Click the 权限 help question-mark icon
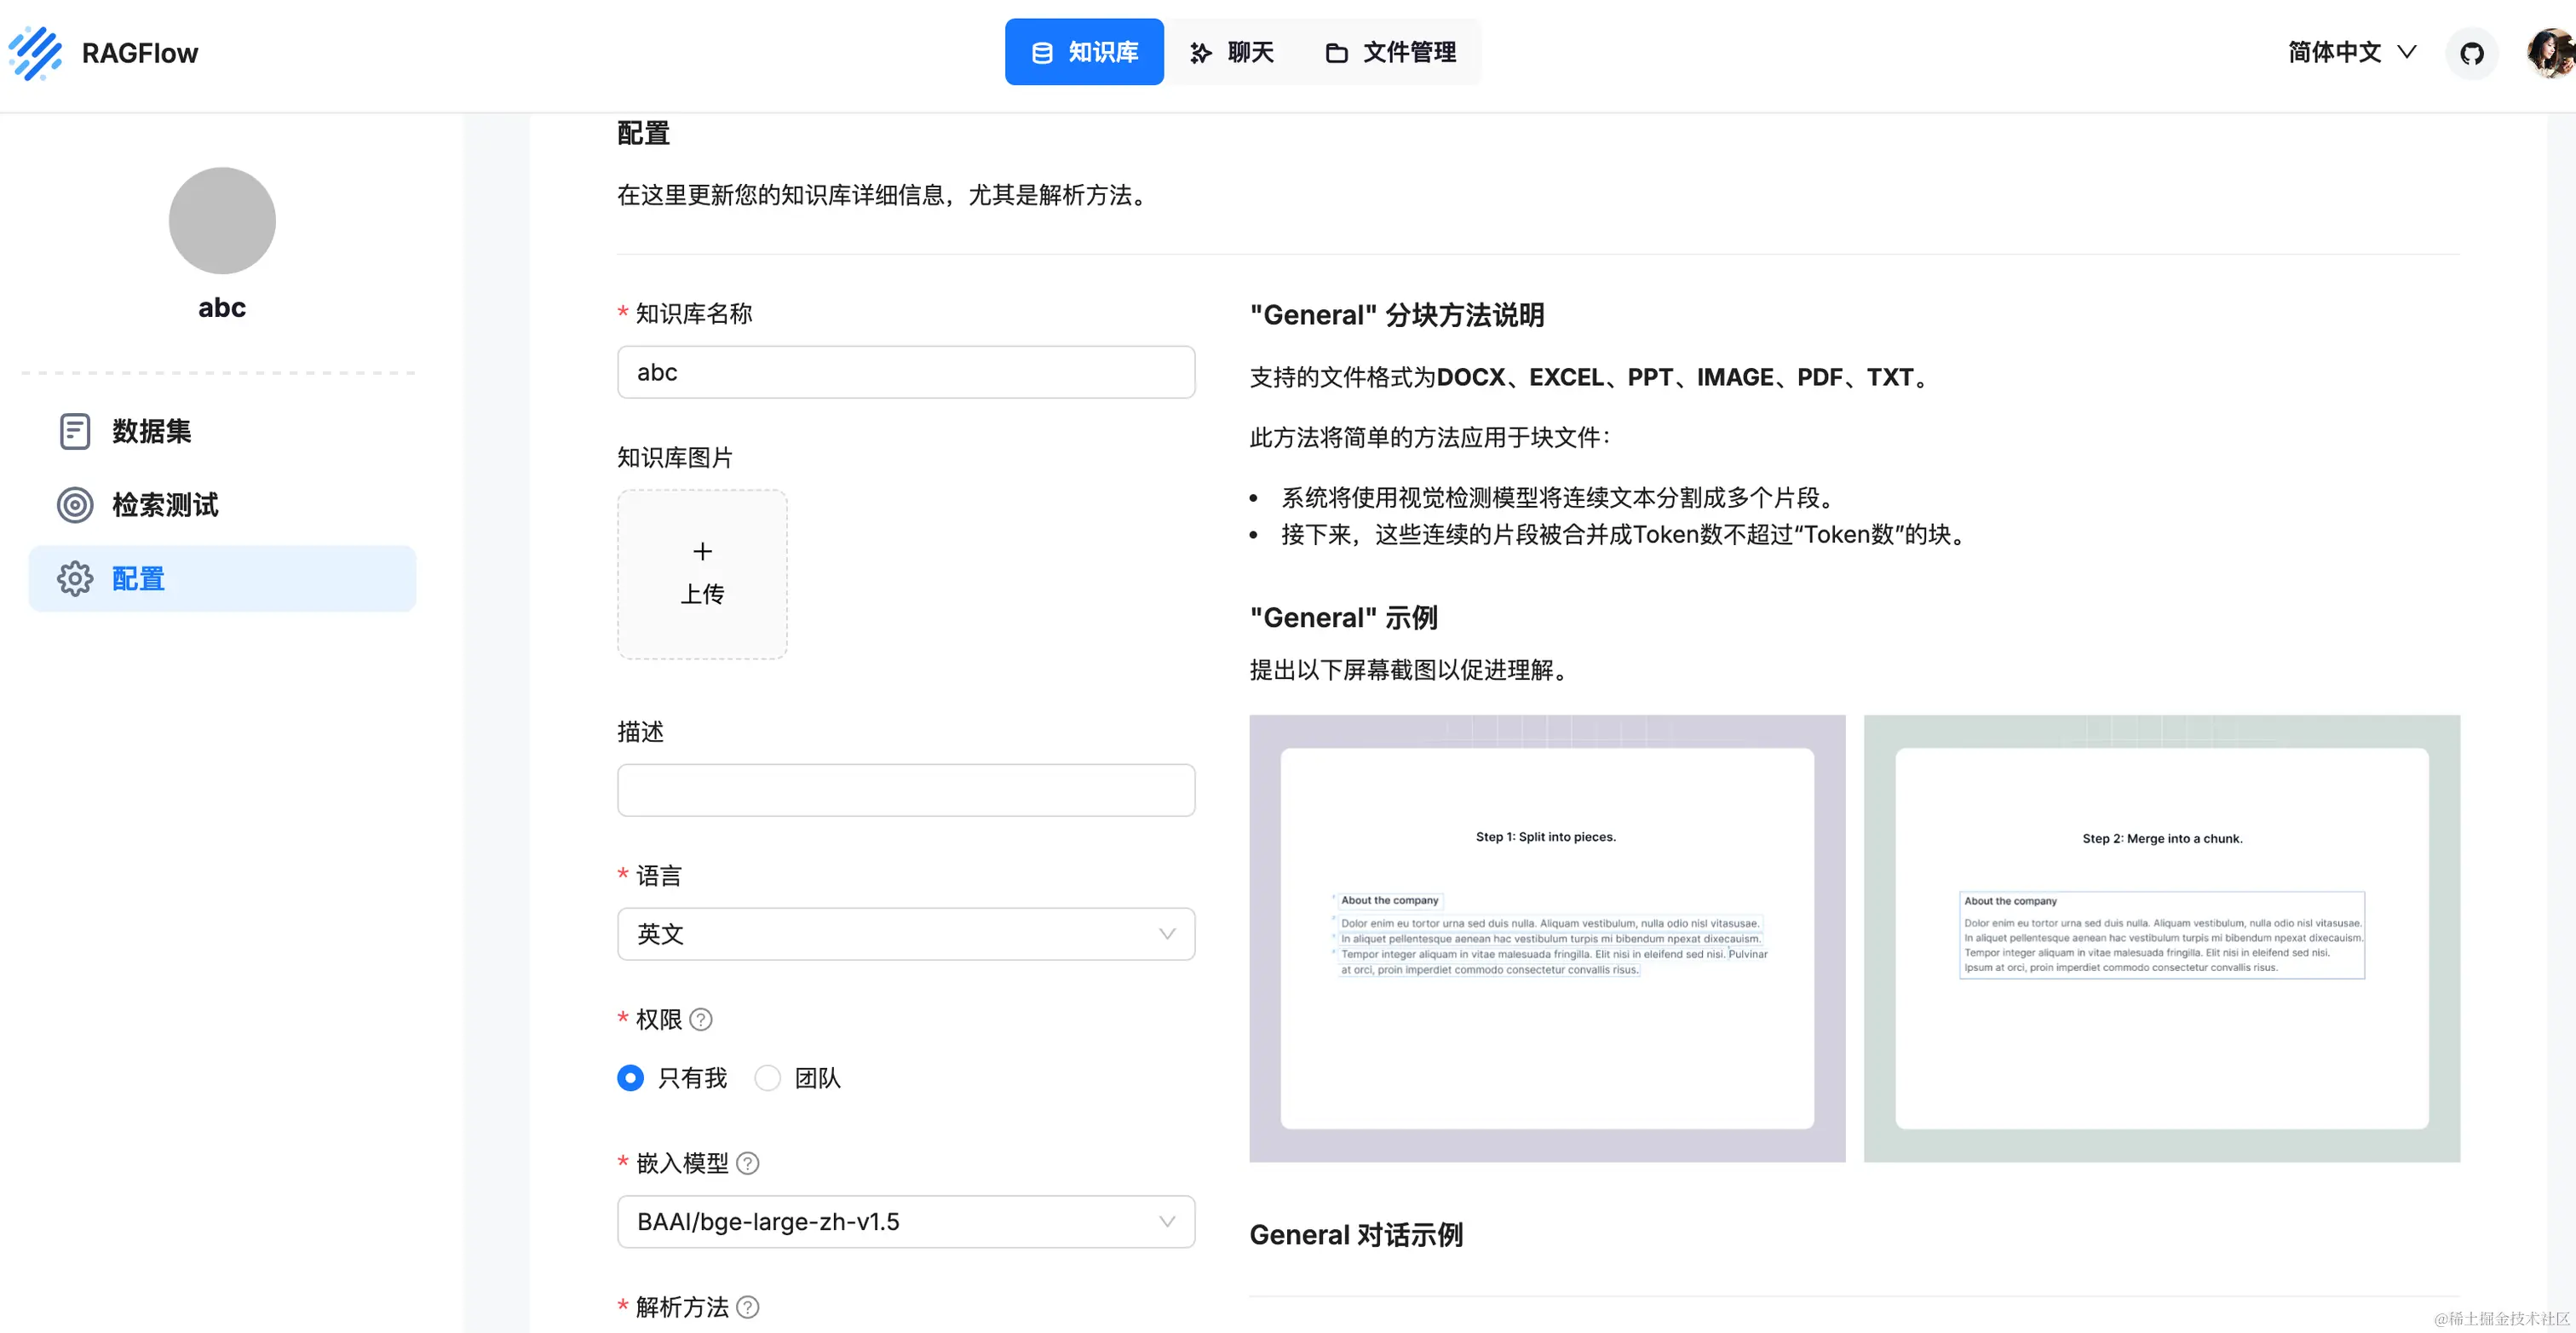 pos(701,1019)
